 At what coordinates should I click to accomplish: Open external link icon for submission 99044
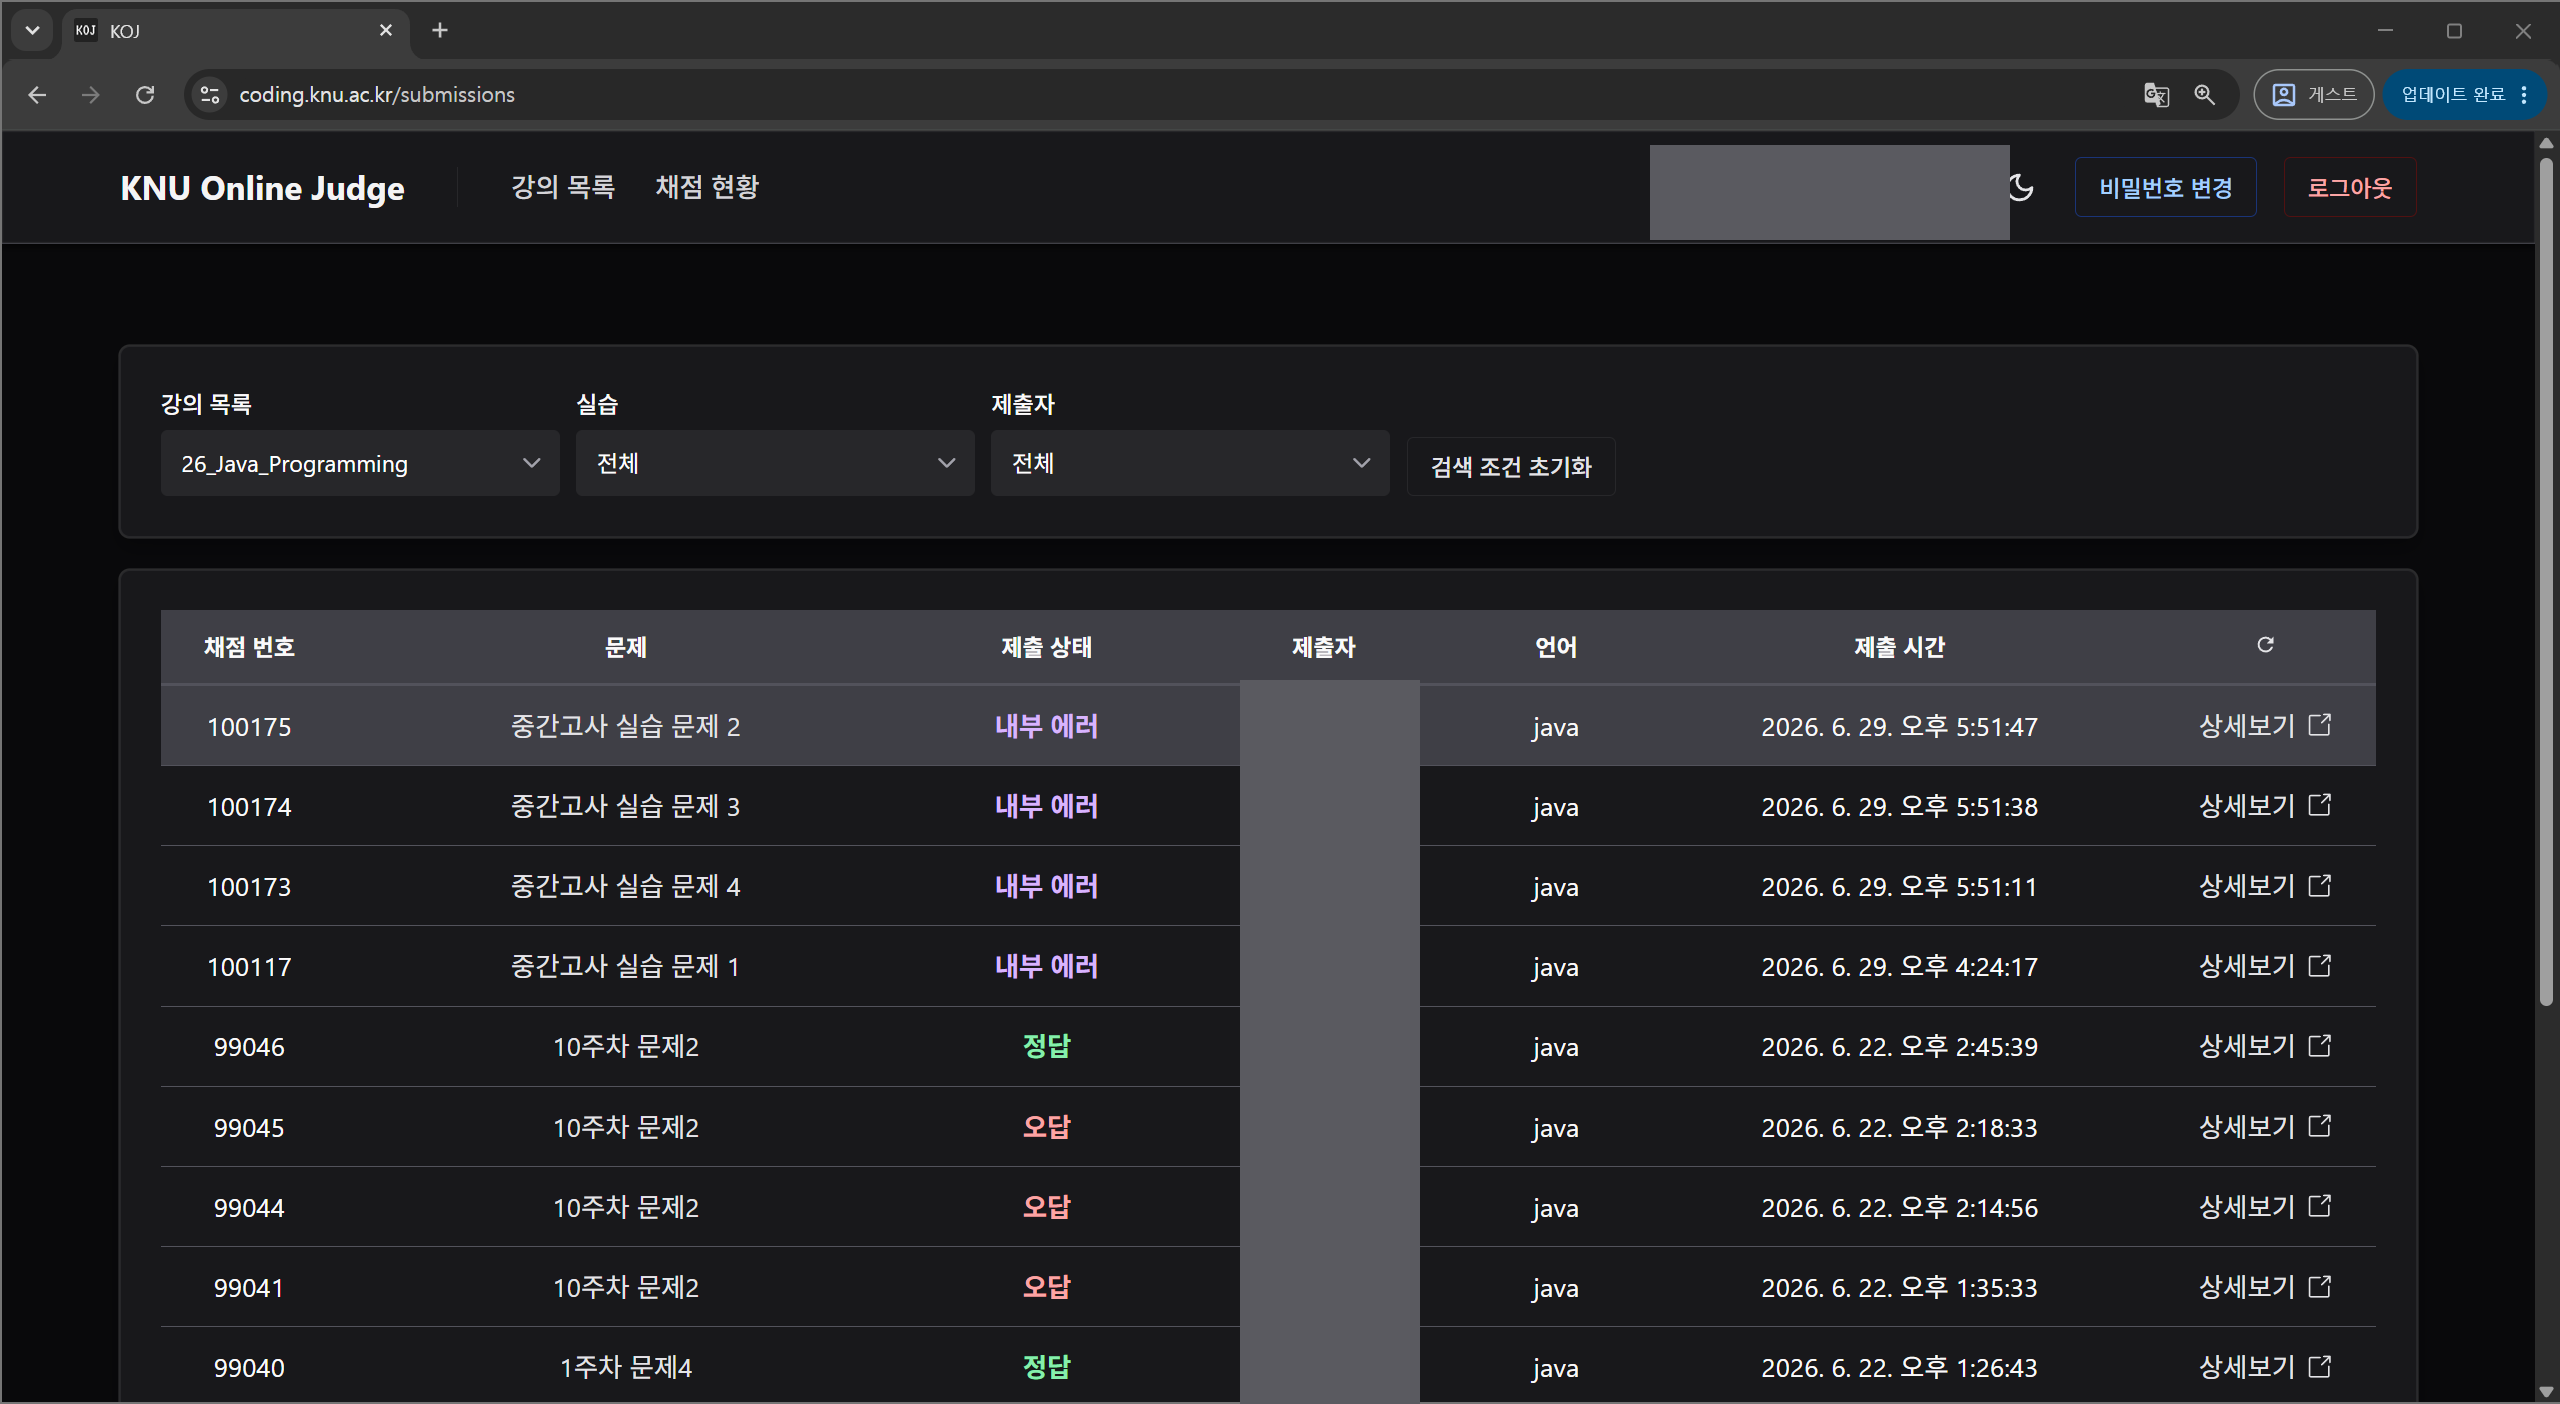point(2320,1207)
